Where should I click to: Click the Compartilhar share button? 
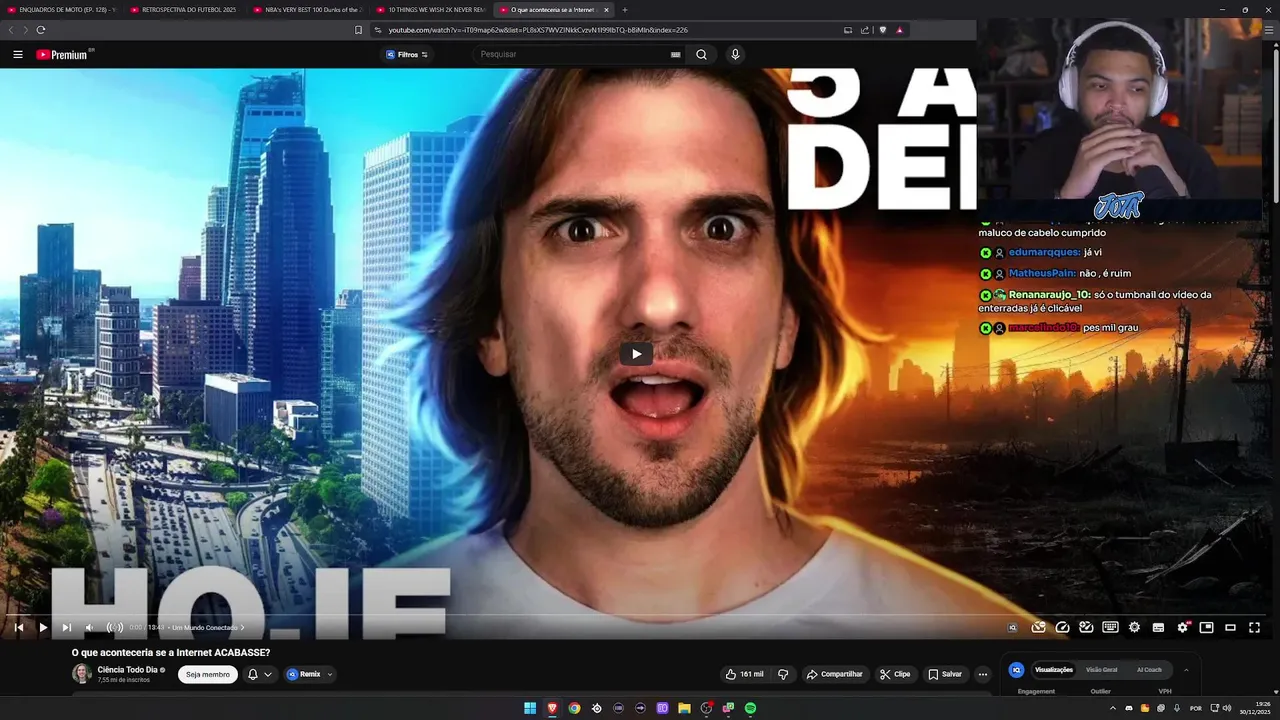pyautogui.click(x=834, y=674)
